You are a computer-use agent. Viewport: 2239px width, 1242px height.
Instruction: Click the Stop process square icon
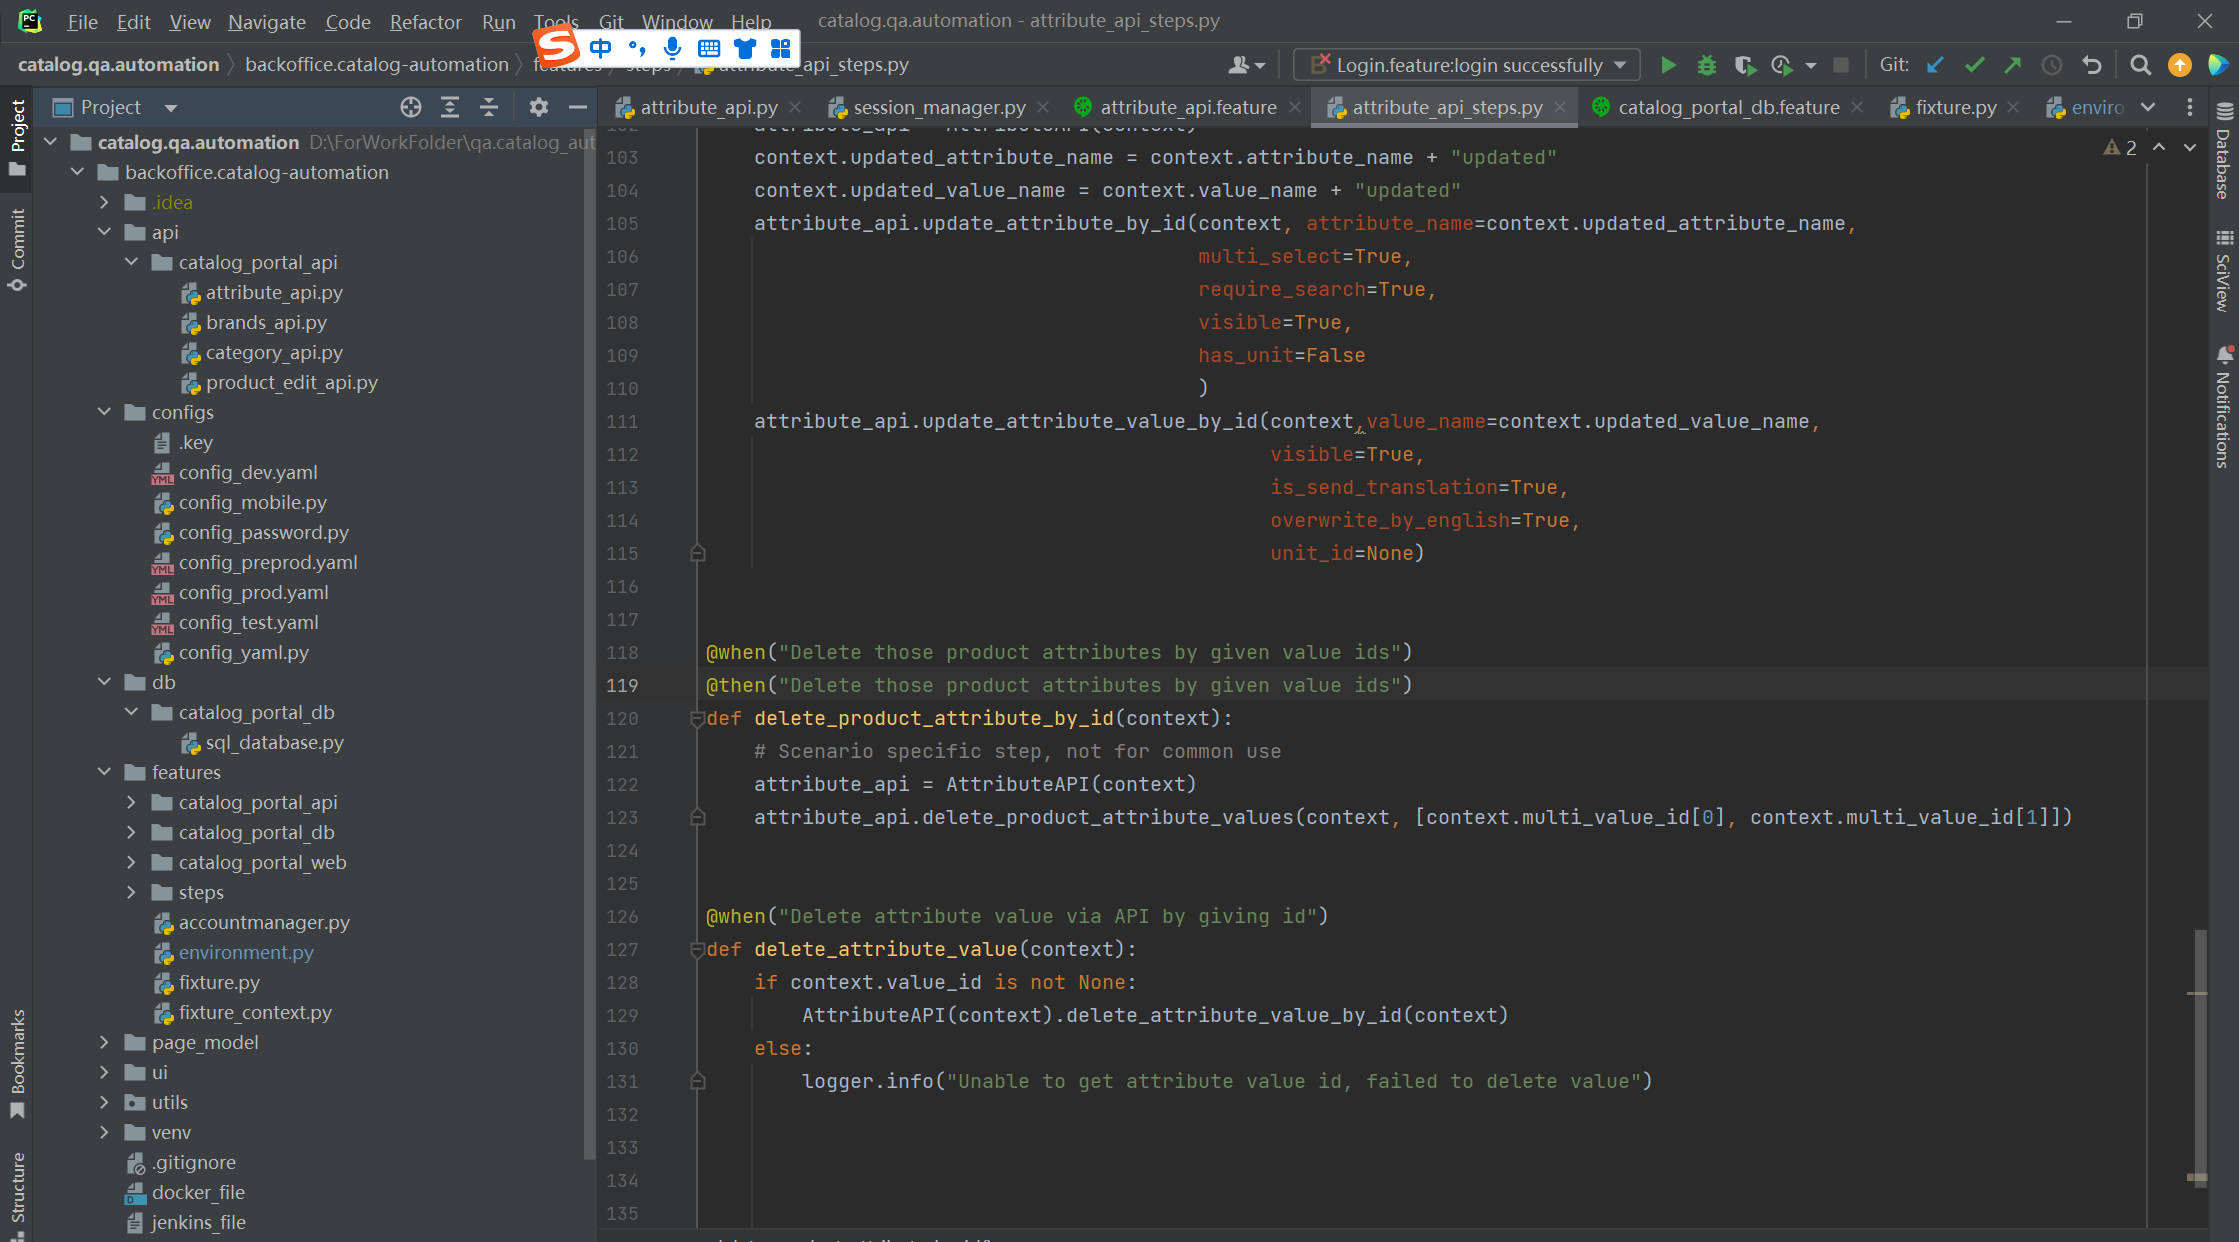tap(1840, 65)
